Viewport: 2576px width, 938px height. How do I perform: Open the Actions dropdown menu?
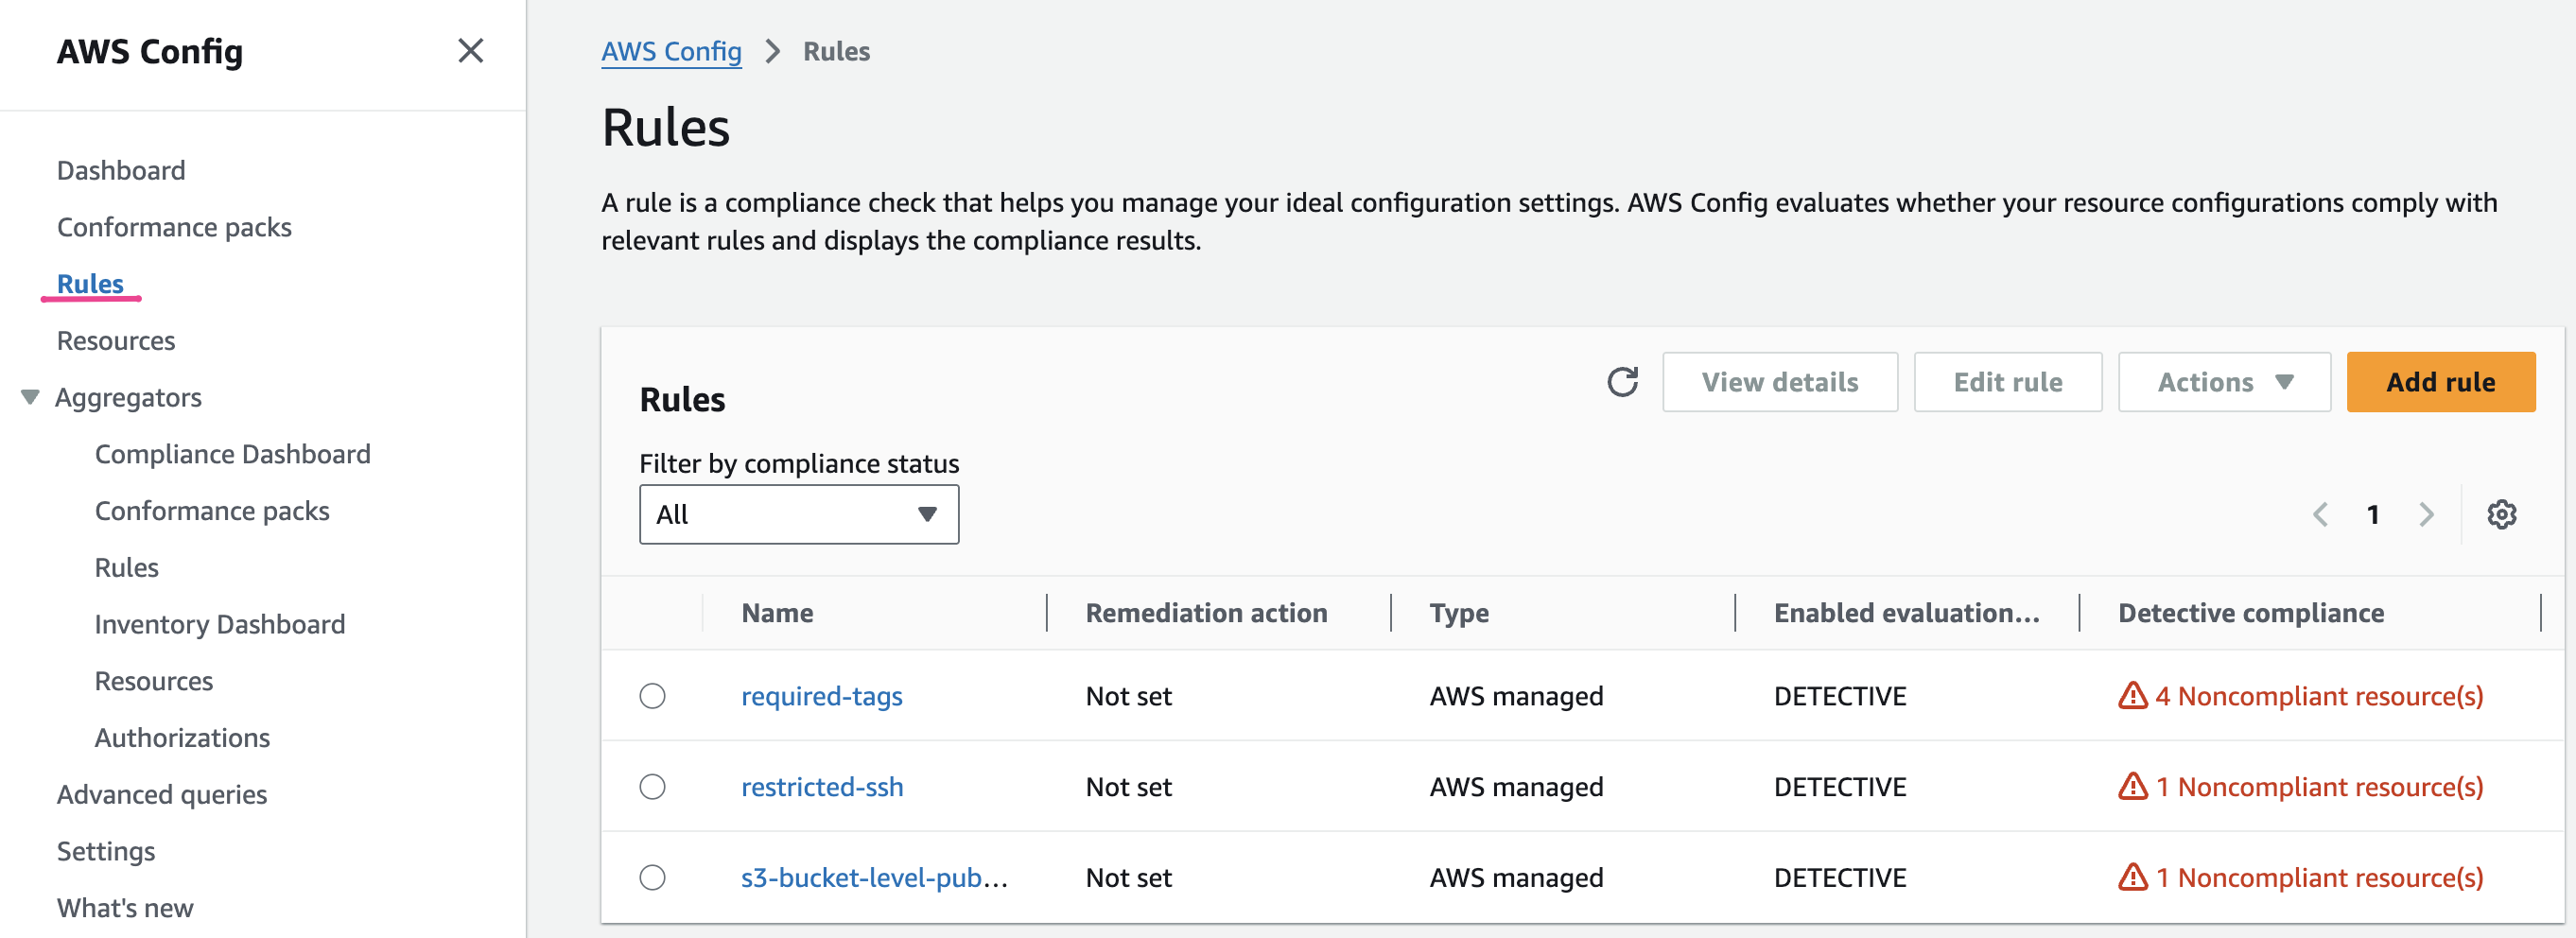(2223, 382)
